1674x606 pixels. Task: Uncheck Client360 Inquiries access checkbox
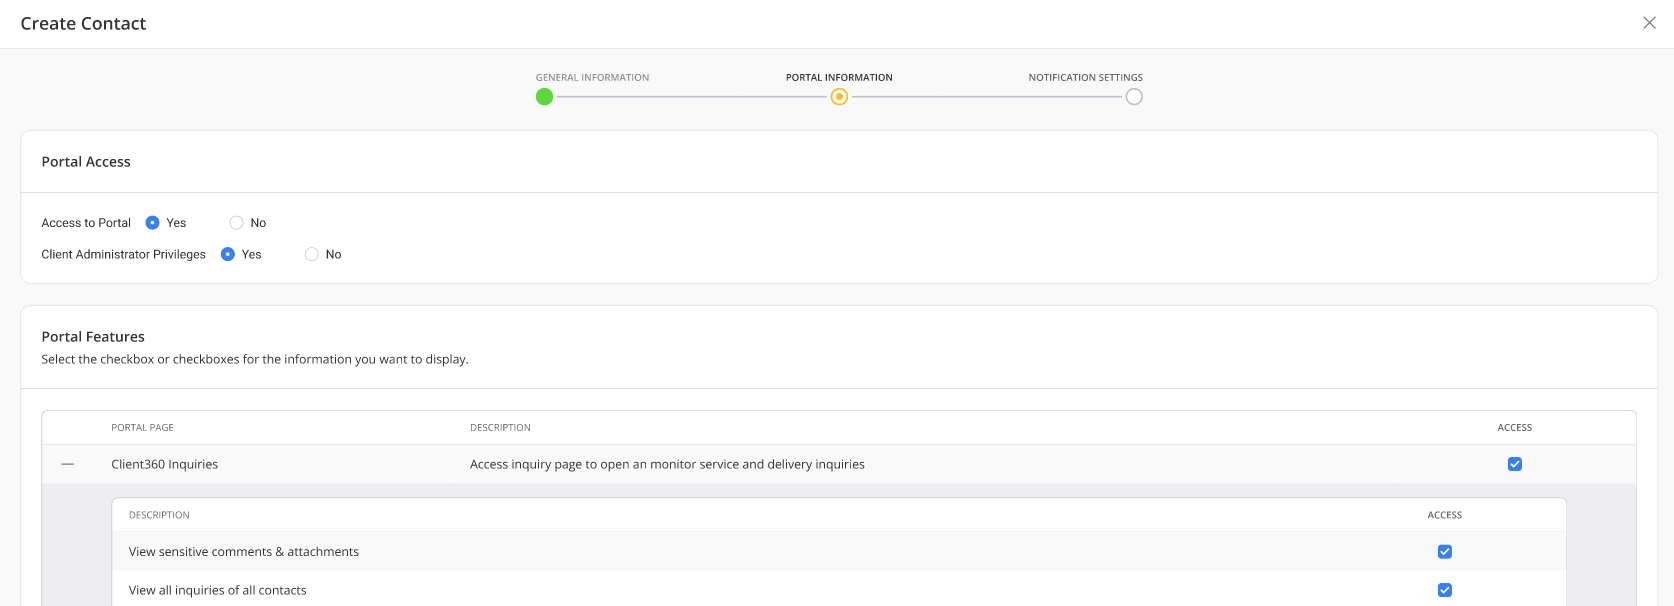[1514, 464]
